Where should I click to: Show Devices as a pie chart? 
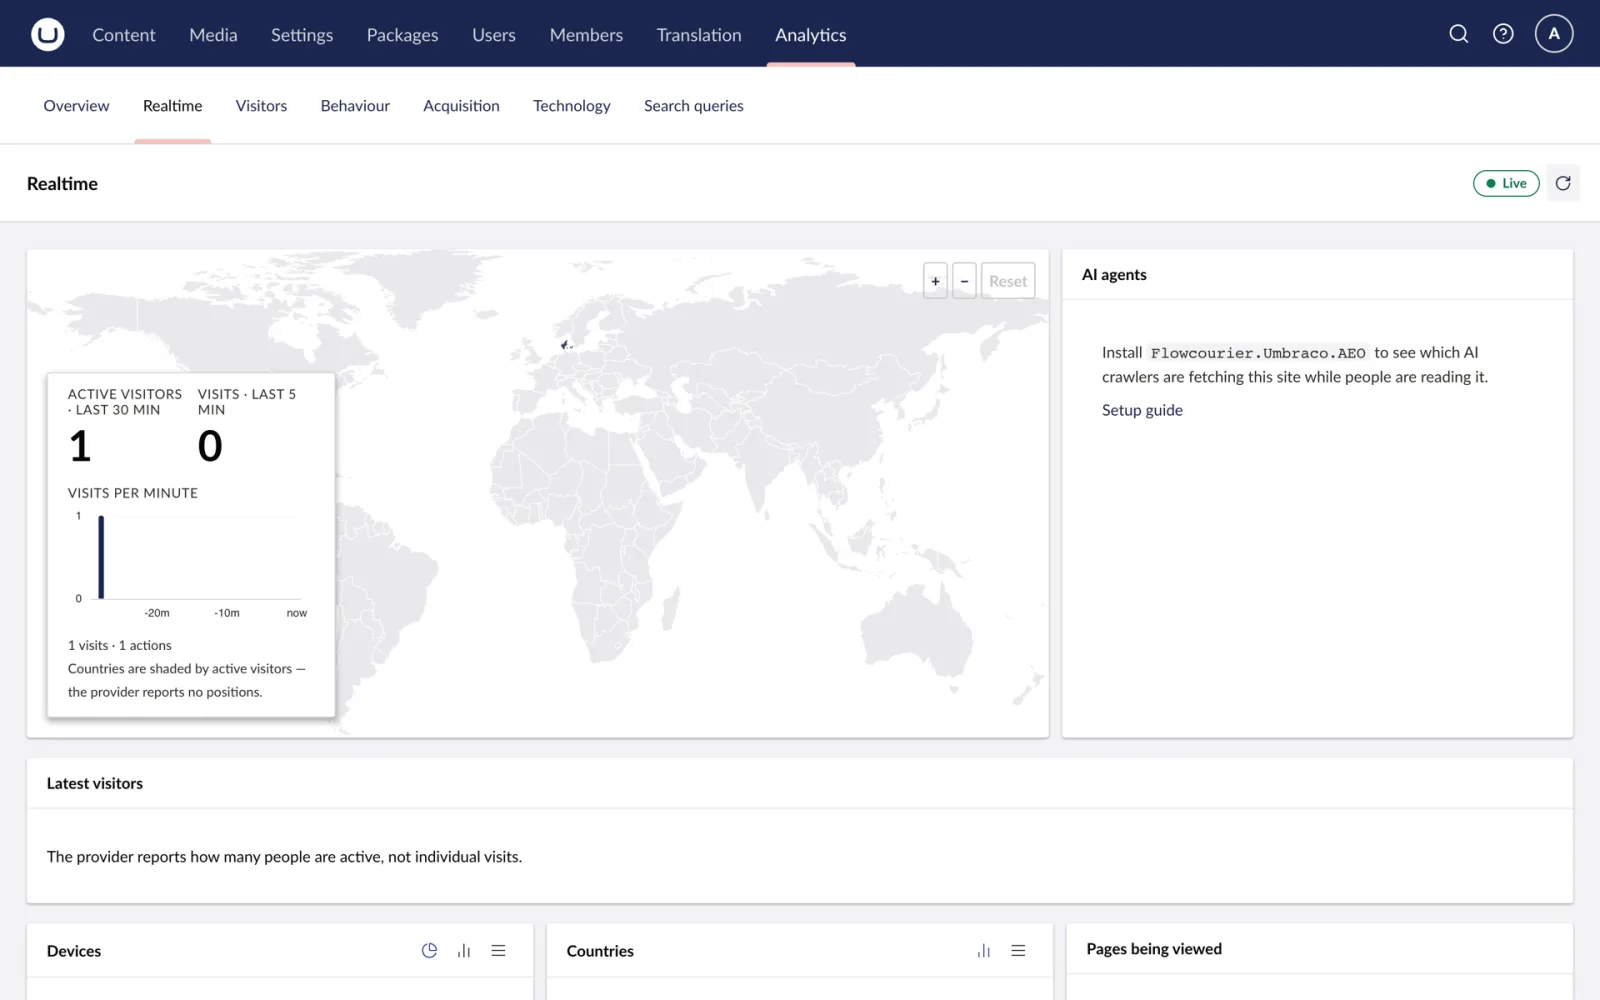[429, 951]
